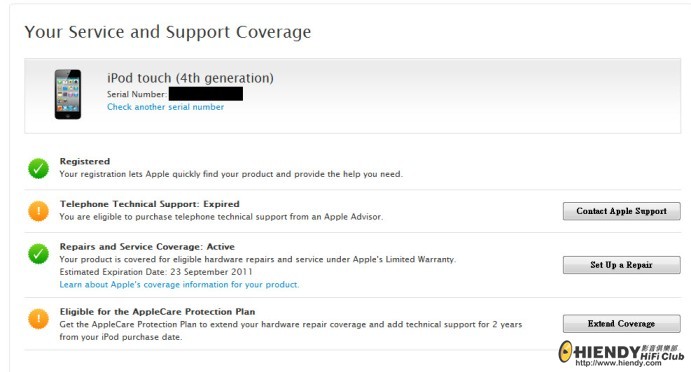Click the Registered heading text

[x=85, y=161]
